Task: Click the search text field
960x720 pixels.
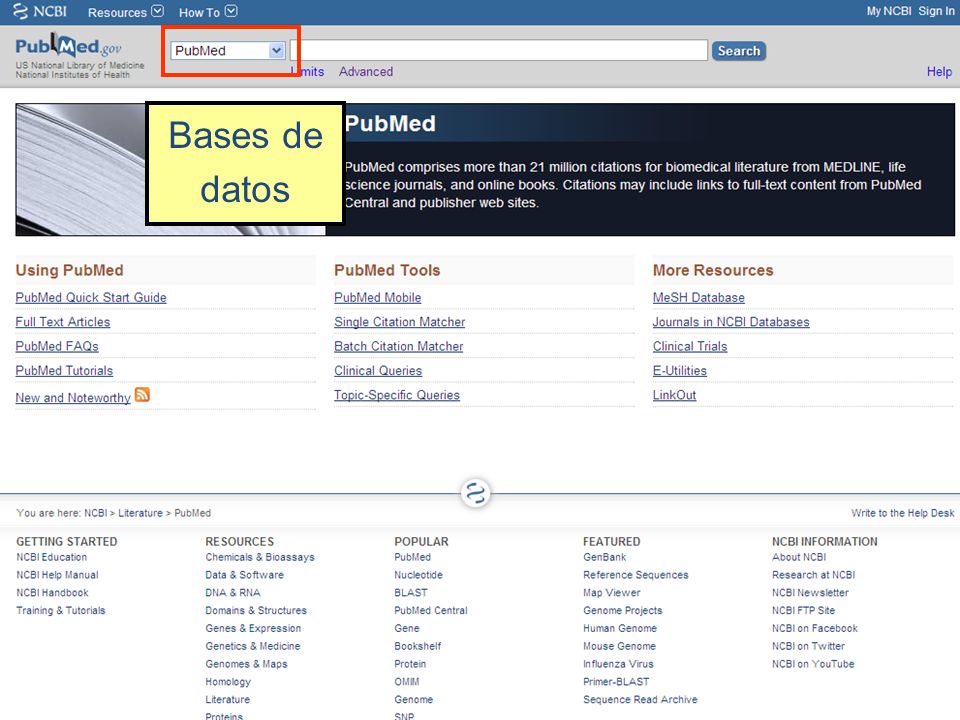Action: tap(499, 51)
